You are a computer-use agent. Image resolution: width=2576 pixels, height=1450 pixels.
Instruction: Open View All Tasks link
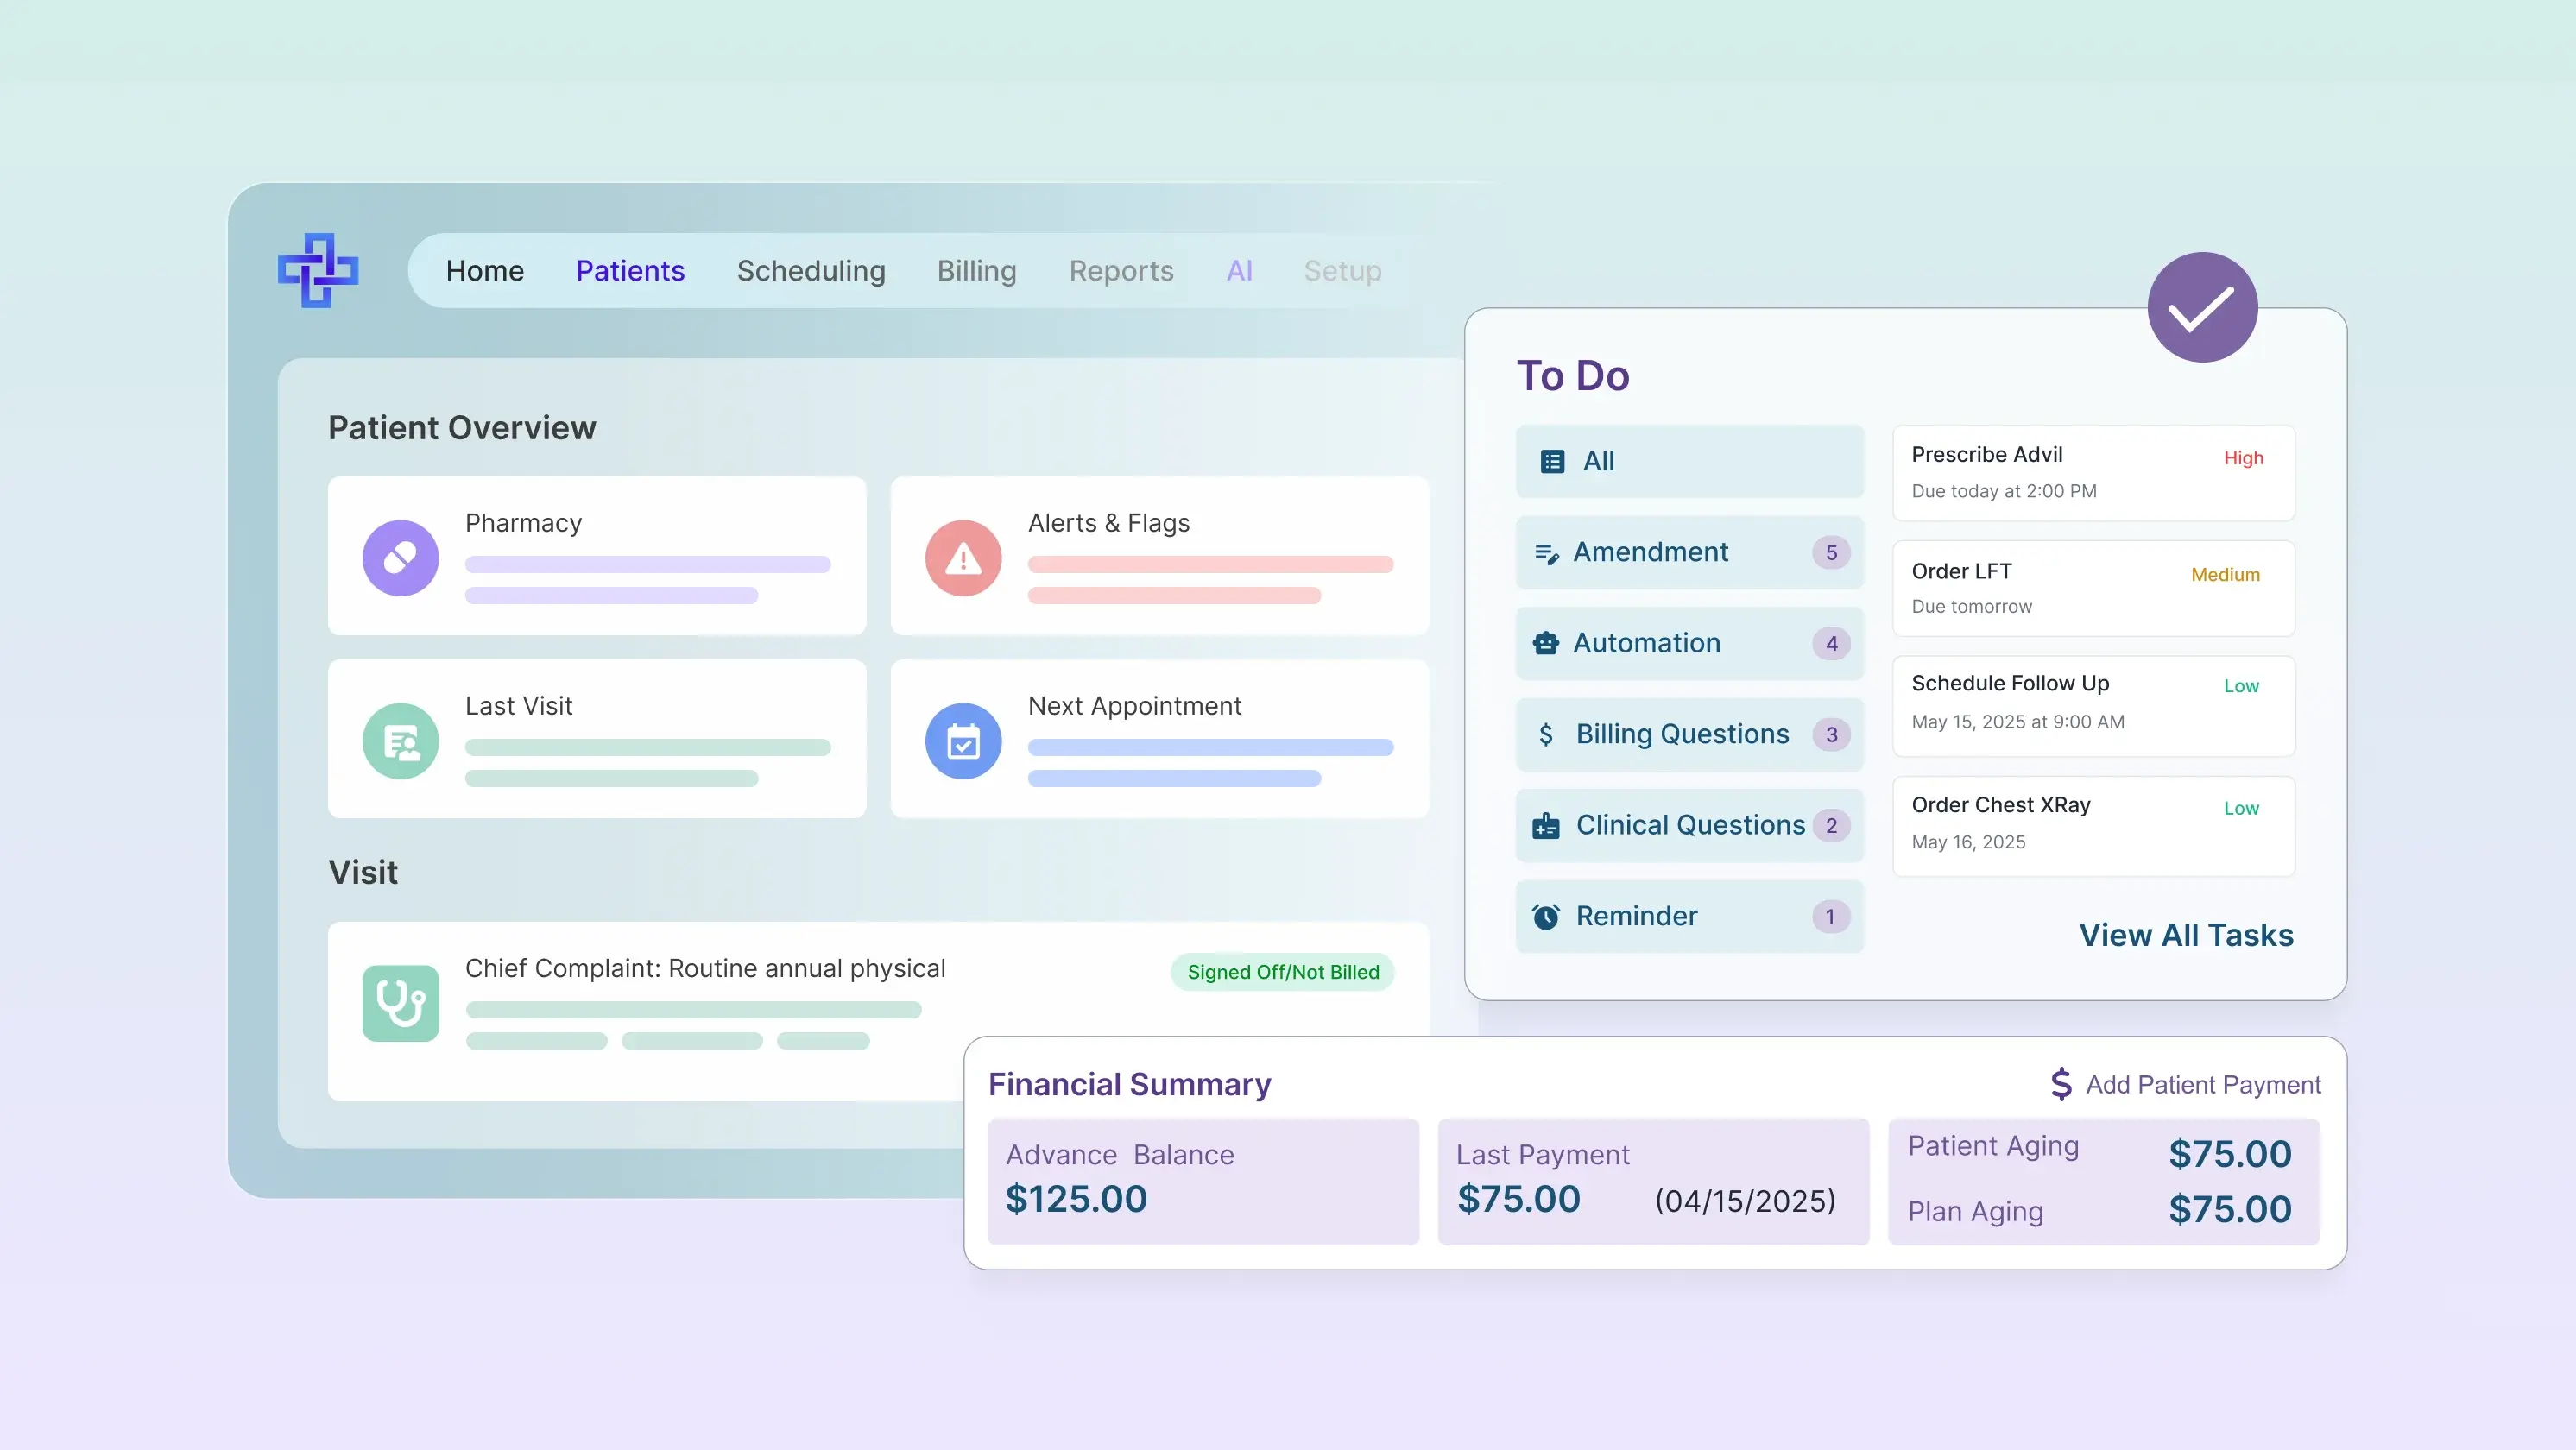pyautogui.click(x=2186, y=935)
